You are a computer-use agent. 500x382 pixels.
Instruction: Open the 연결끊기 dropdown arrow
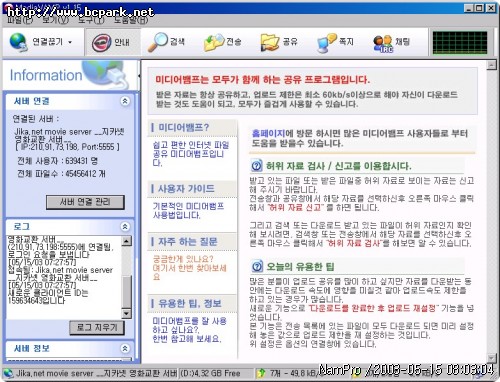[70, 42]
